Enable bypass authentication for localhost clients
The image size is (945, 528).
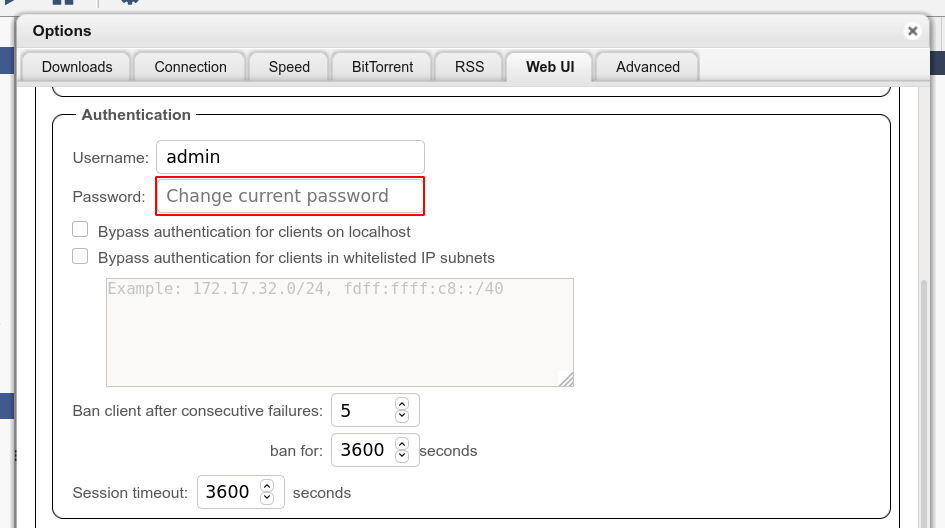click(x=81, y=230)
